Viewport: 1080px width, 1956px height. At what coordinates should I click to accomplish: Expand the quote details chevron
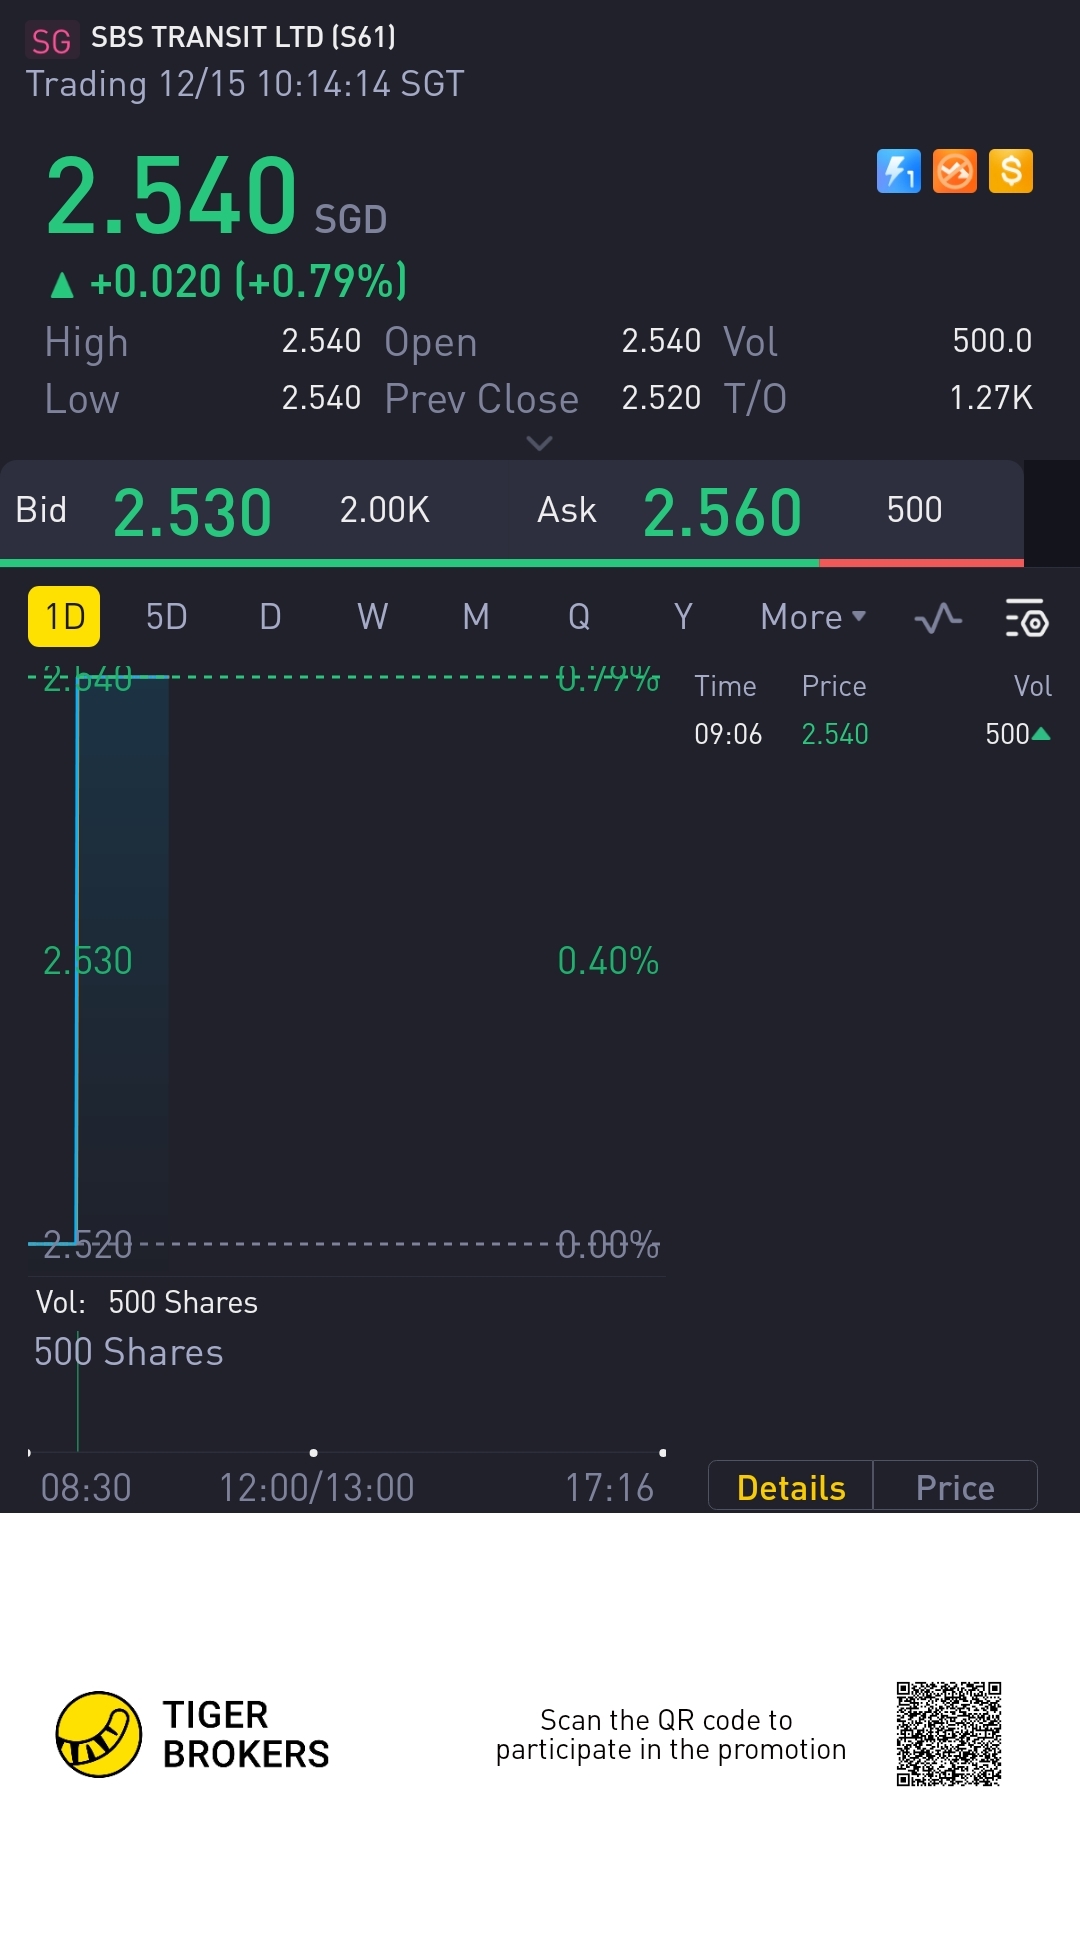click(x=539, y=443)
